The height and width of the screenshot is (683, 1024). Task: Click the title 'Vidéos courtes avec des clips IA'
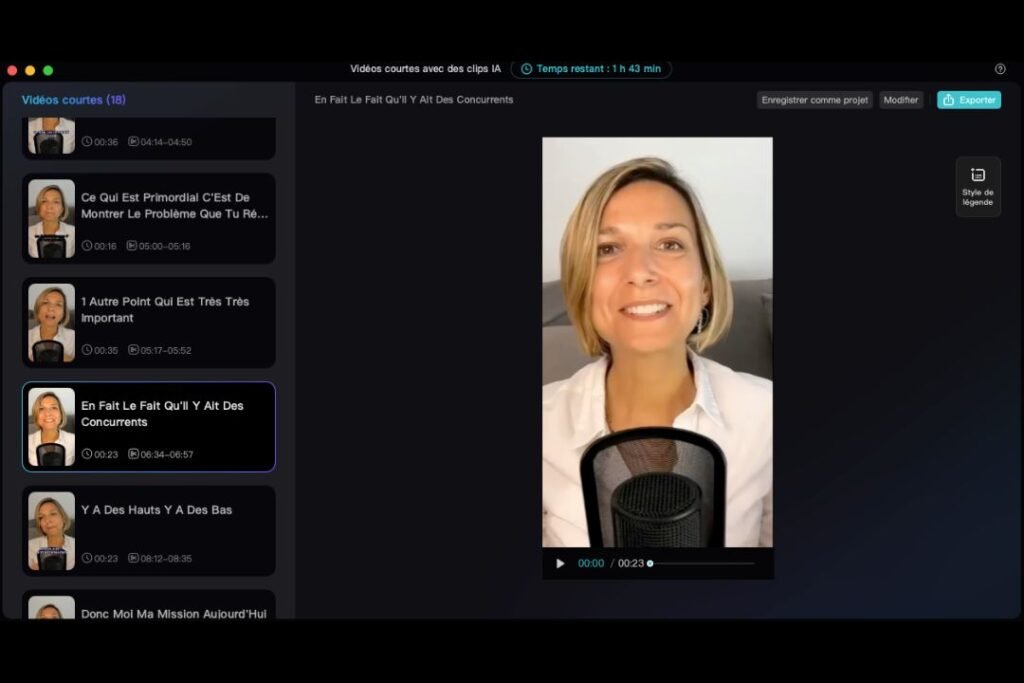(x=425, y=69)
